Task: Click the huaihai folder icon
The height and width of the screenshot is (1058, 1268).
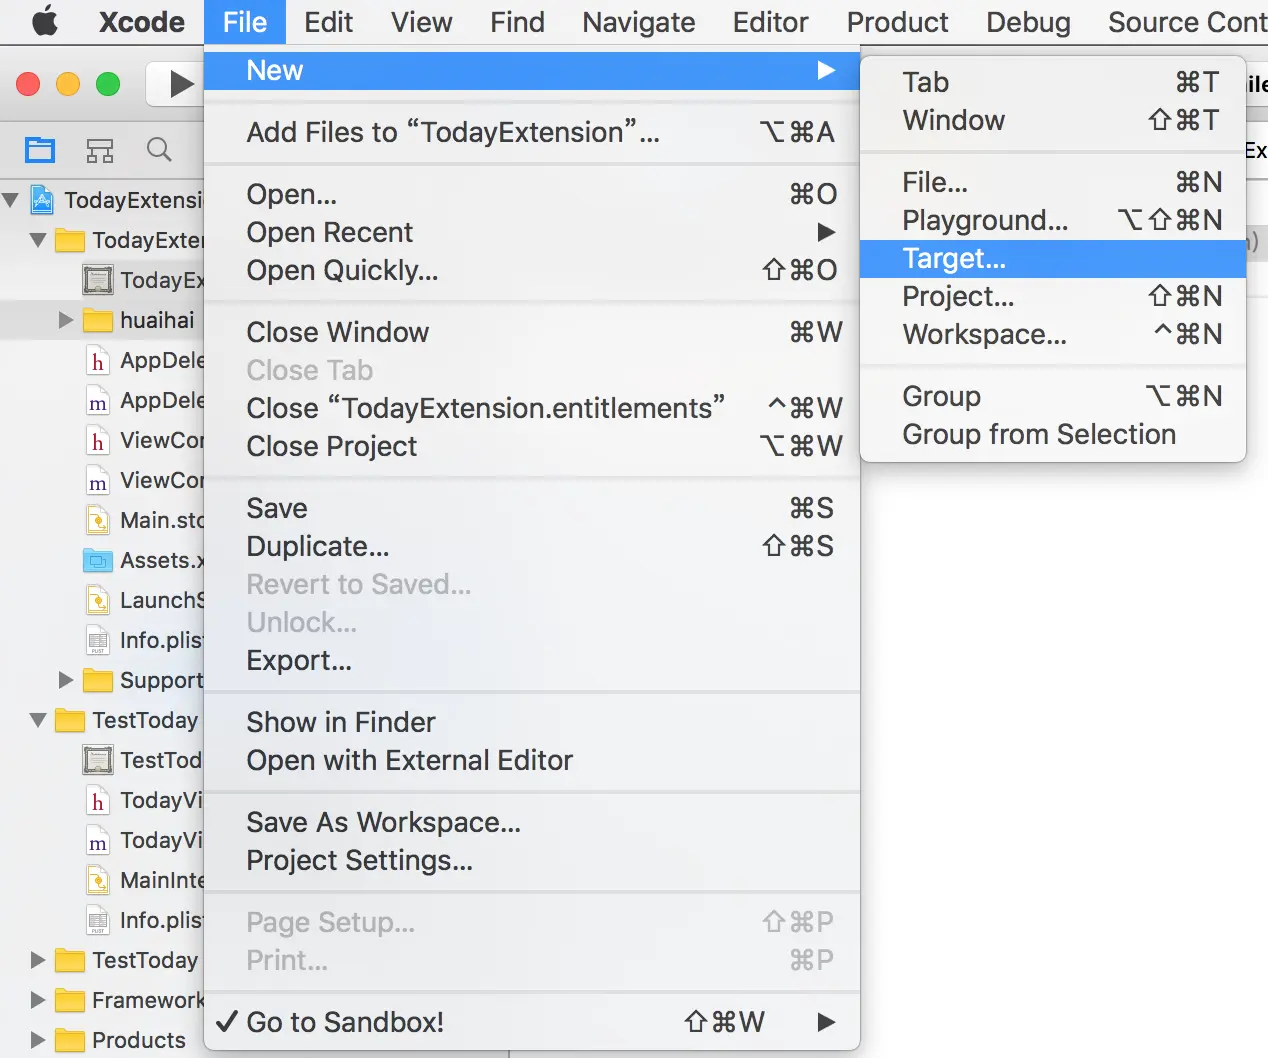Action: tap(97, 320)
